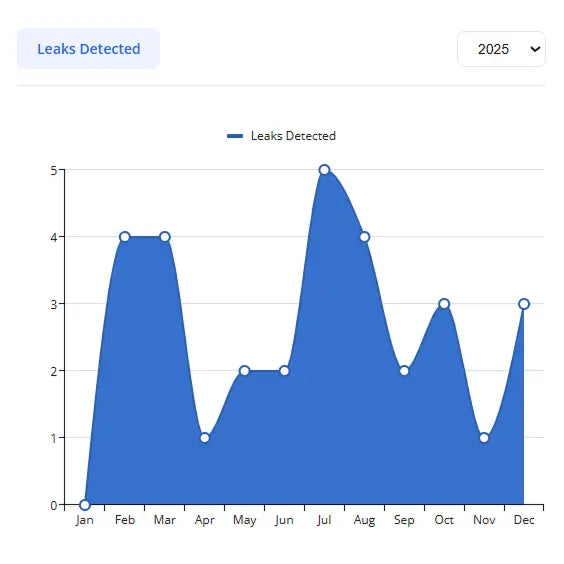This screenshot has height=564, width=564.
Task: Click the y-axis value 2
Action: (54, 372)
